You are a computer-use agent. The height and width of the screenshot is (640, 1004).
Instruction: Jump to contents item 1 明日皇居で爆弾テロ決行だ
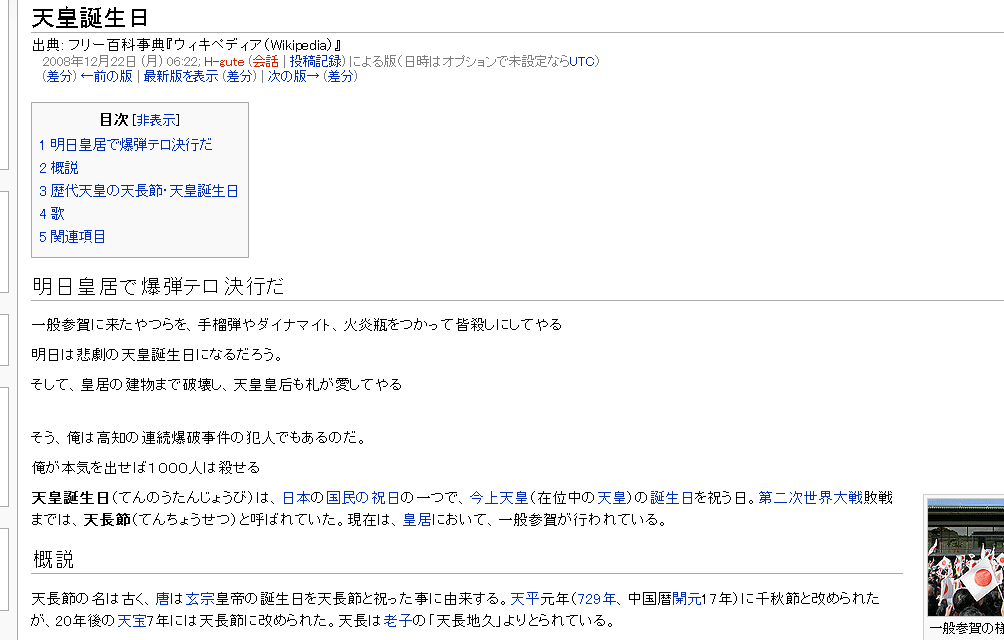pyautogui.click(x=126, y=145)
